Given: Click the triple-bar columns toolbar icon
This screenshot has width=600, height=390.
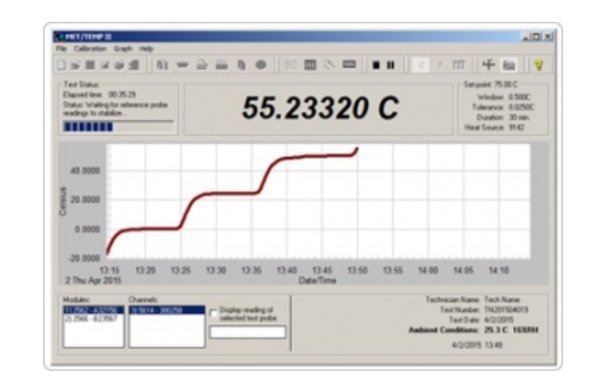Looking at the screenshot, I should pyautogui.click(x=458, y=65).
